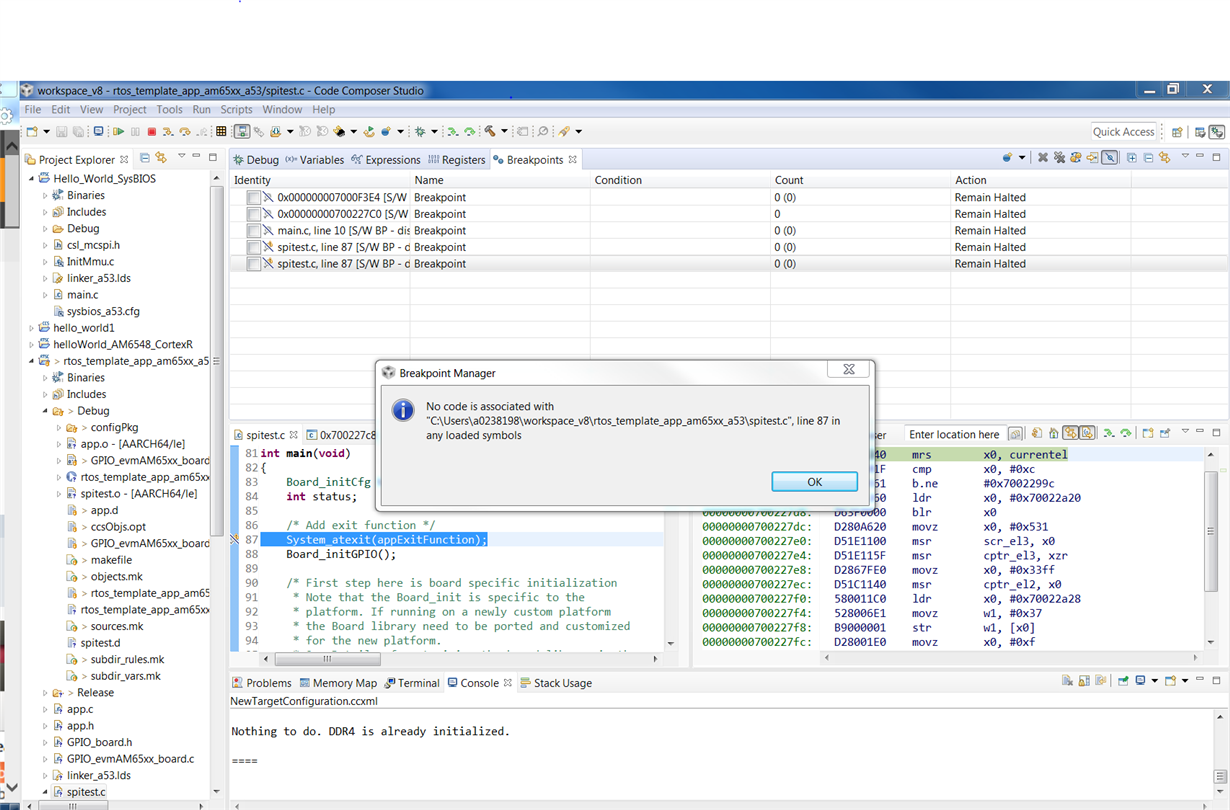Click Collapse All icon in Breakpoints view
The height and width of the screenshot is (810, 1230).
[1148, 158]
